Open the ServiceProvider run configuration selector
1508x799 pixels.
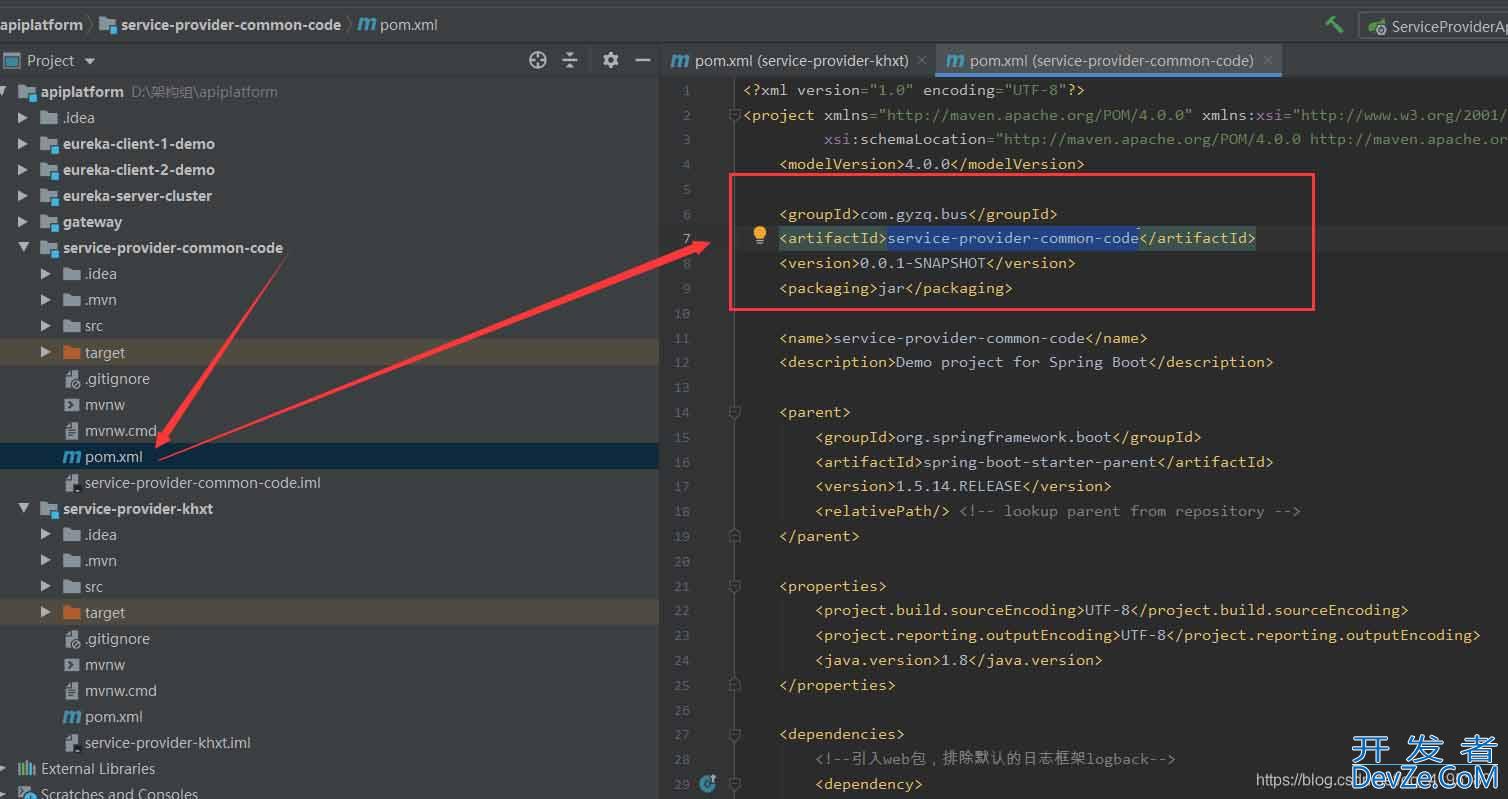pos(1438,27)
